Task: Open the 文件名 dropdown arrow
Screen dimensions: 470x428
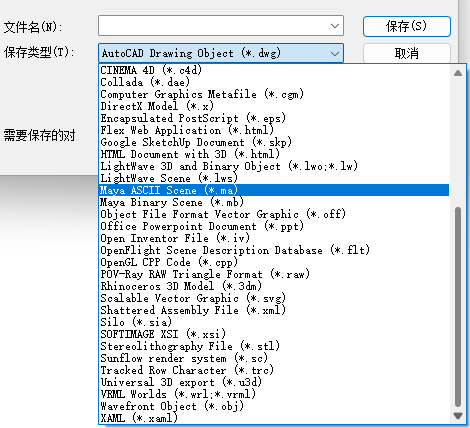Action: coord(335,26)
